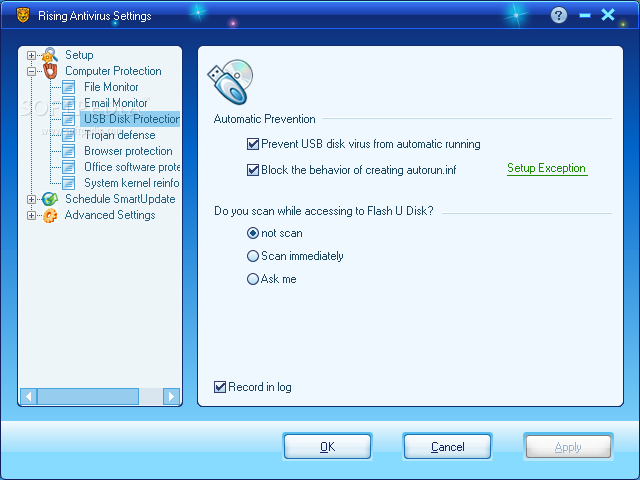Click the Email Monitor page icon

click(69, 103)
